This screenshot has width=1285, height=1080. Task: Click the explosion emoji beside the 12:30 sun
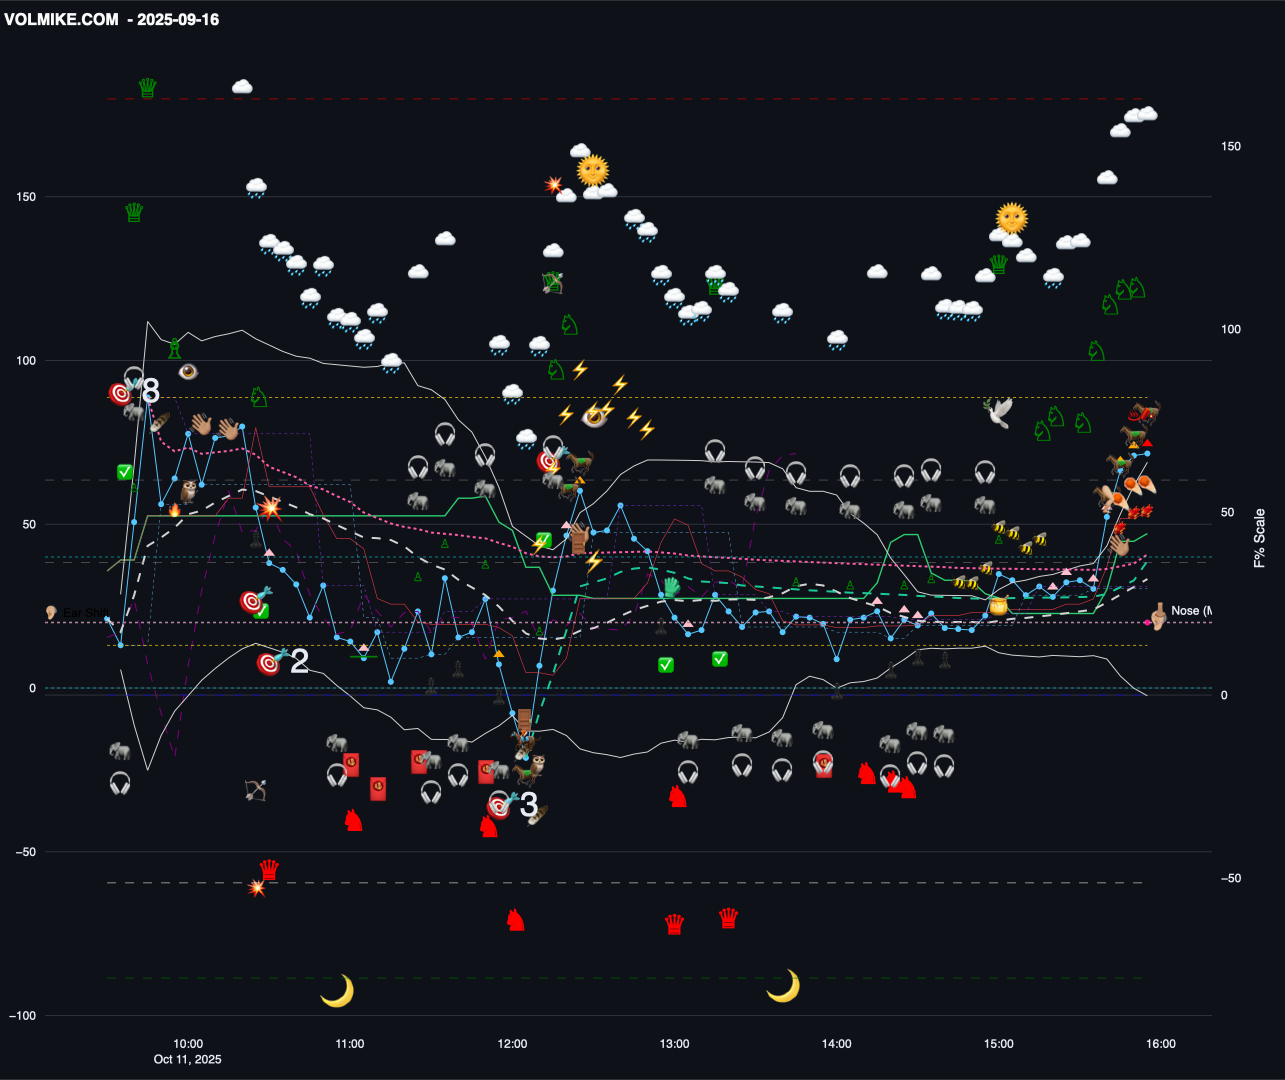(x=553, y=185)
